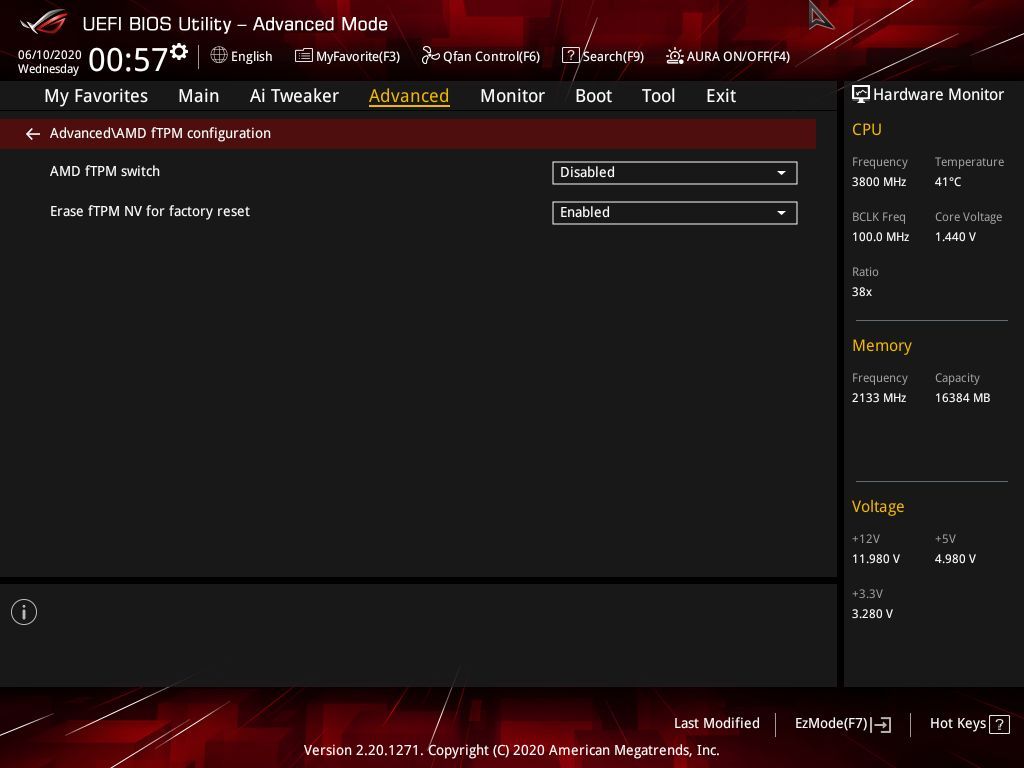Image resolution: width=1024 pixels, height=768 pixels.
Task: Open Erase fTPM NV for factory reset dropdown
Action: point(675,212)
